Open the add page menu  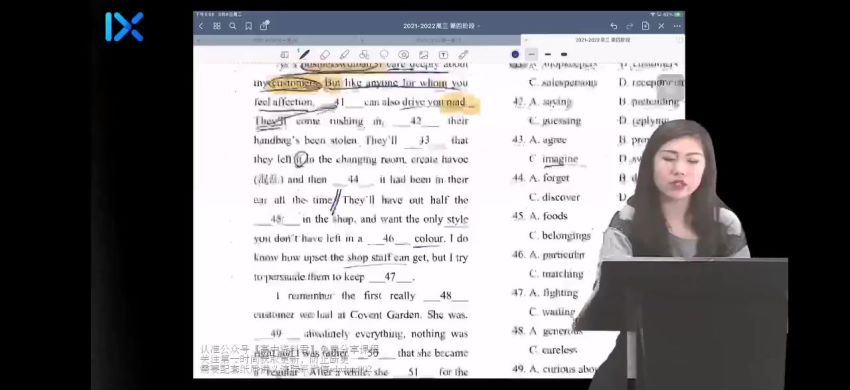tap(645, 26)
